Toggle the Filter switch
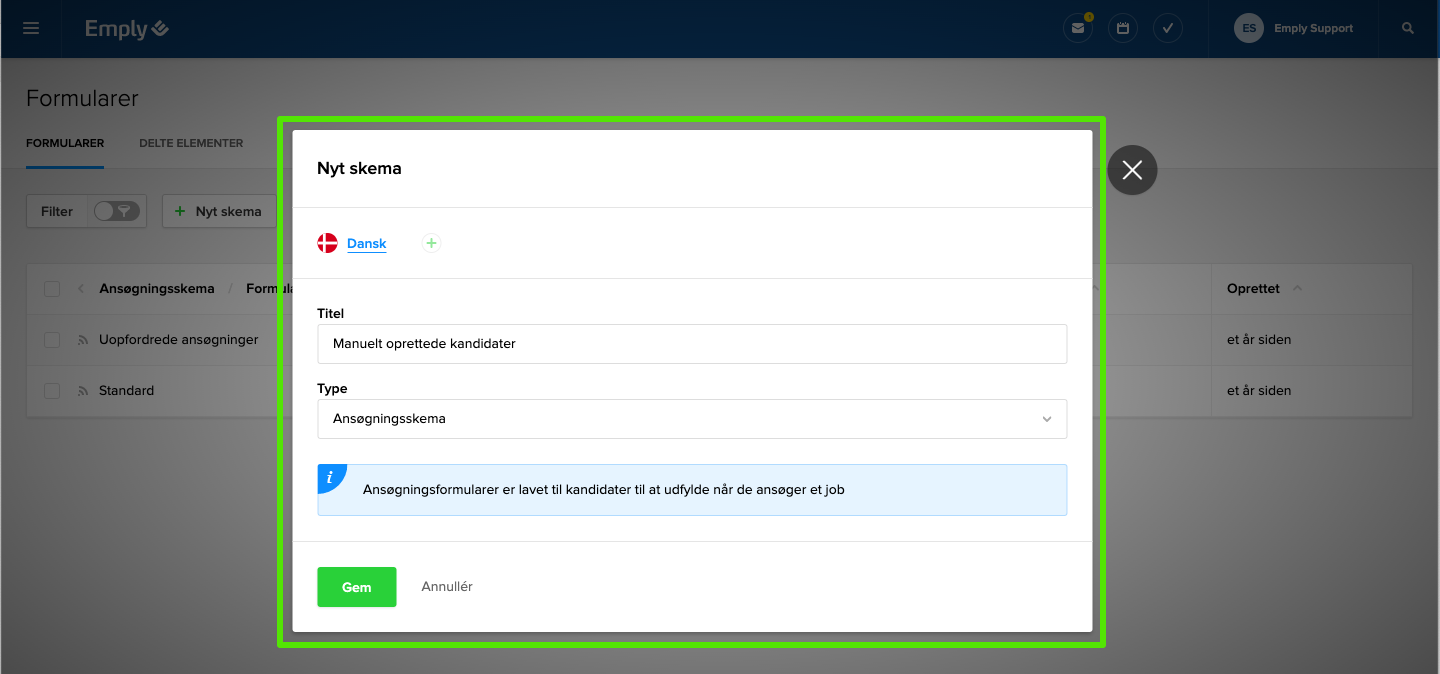The image size is (1440, 674). coord(116,211)
